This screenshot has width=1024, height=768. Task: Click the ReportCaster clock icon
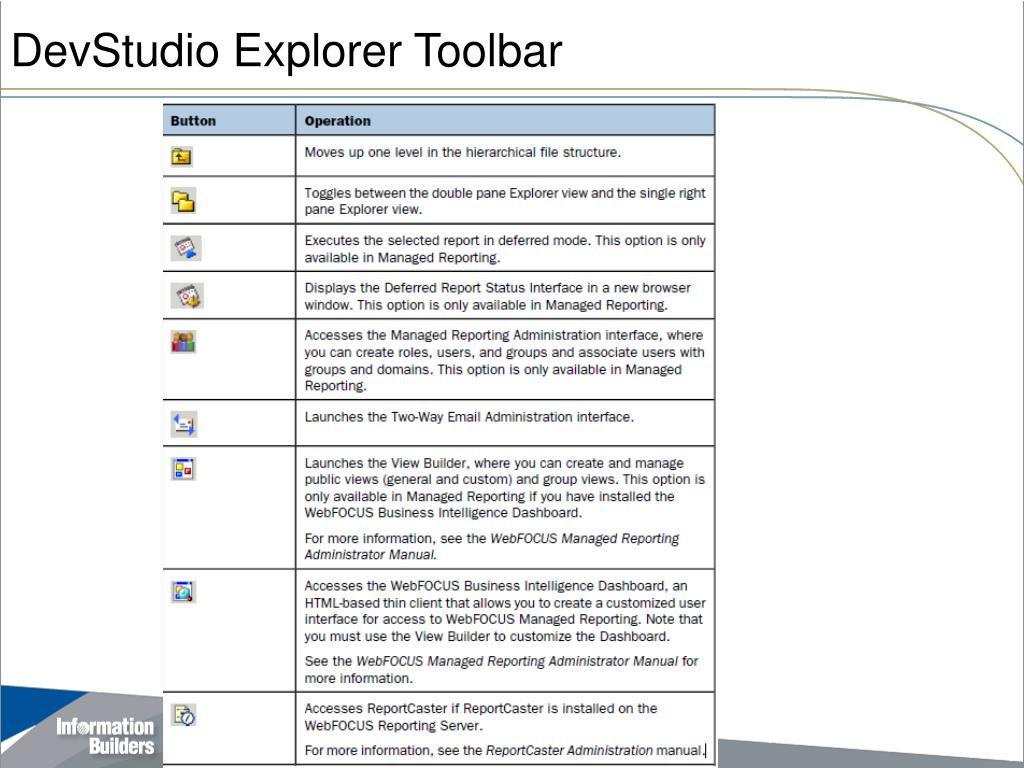point(184,714)
